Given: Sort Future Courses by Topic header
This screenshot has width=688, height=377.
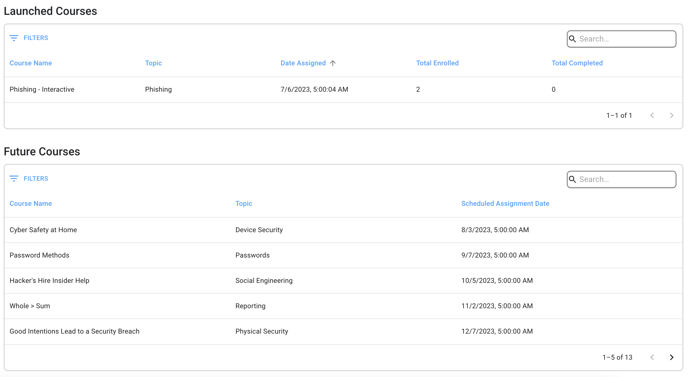Looking at the screenshot, I should click(x=244, y=204).
